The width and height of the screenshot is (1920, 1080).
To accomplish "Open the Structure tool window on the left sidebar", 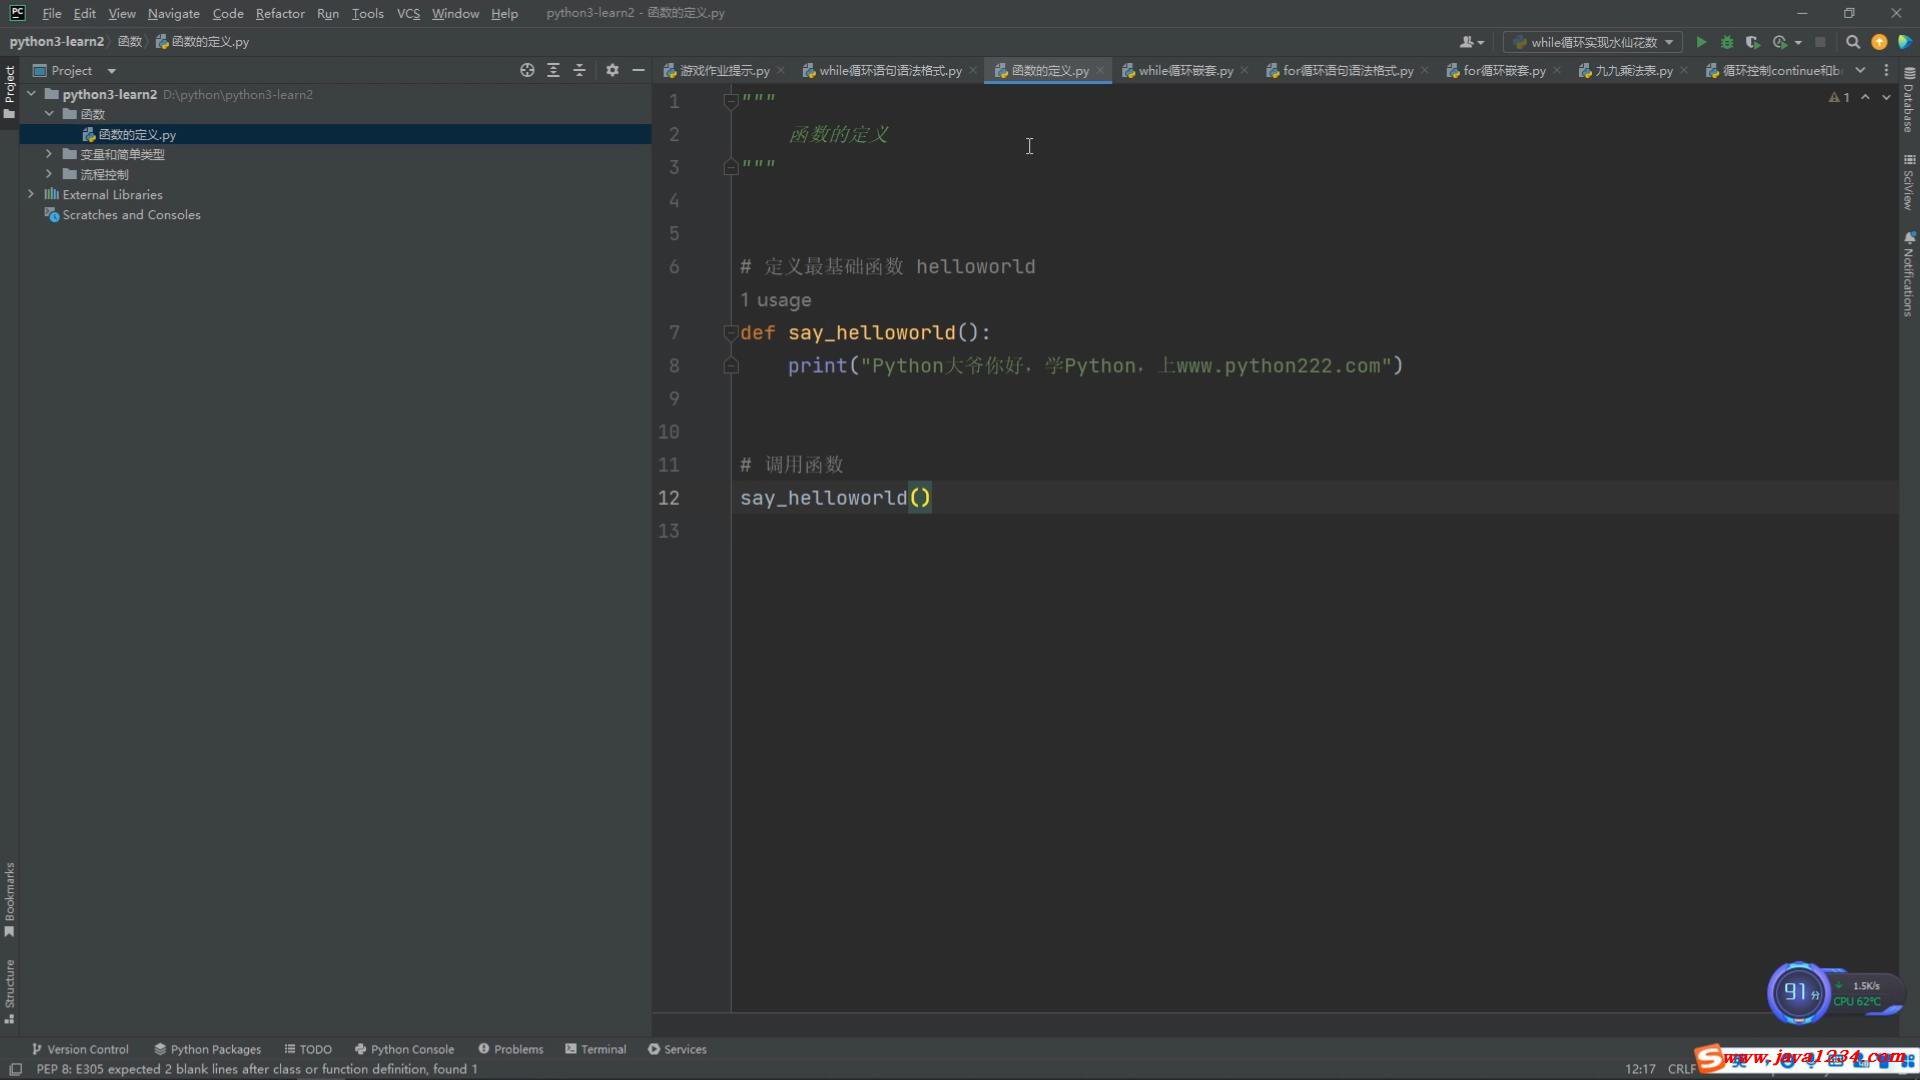I will click(x=9, y=991).
